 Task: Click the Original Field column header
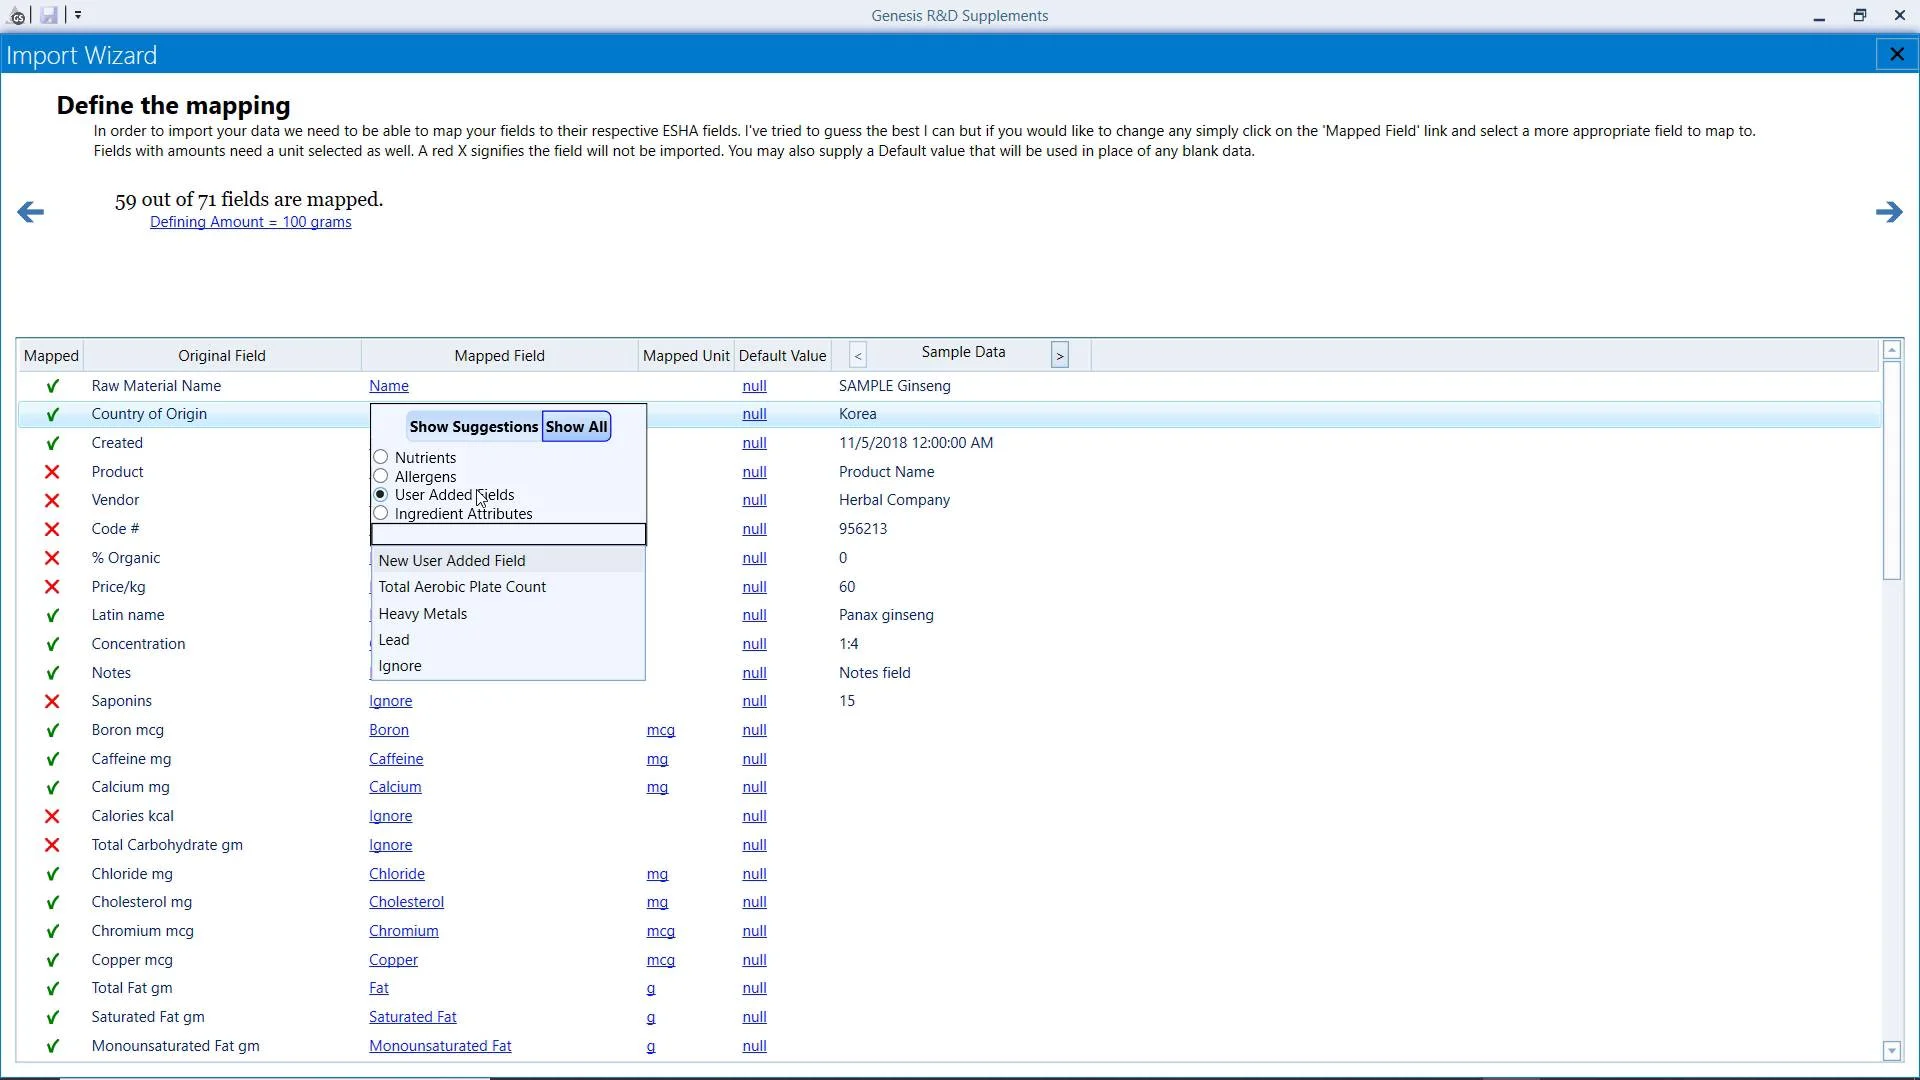[222, 356]
